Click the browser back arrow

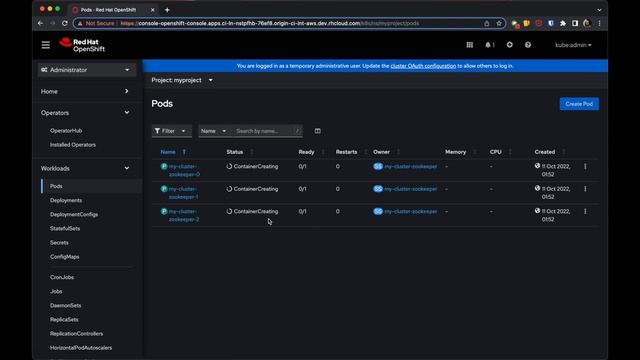pyautogui.click(x=40, y=23)
